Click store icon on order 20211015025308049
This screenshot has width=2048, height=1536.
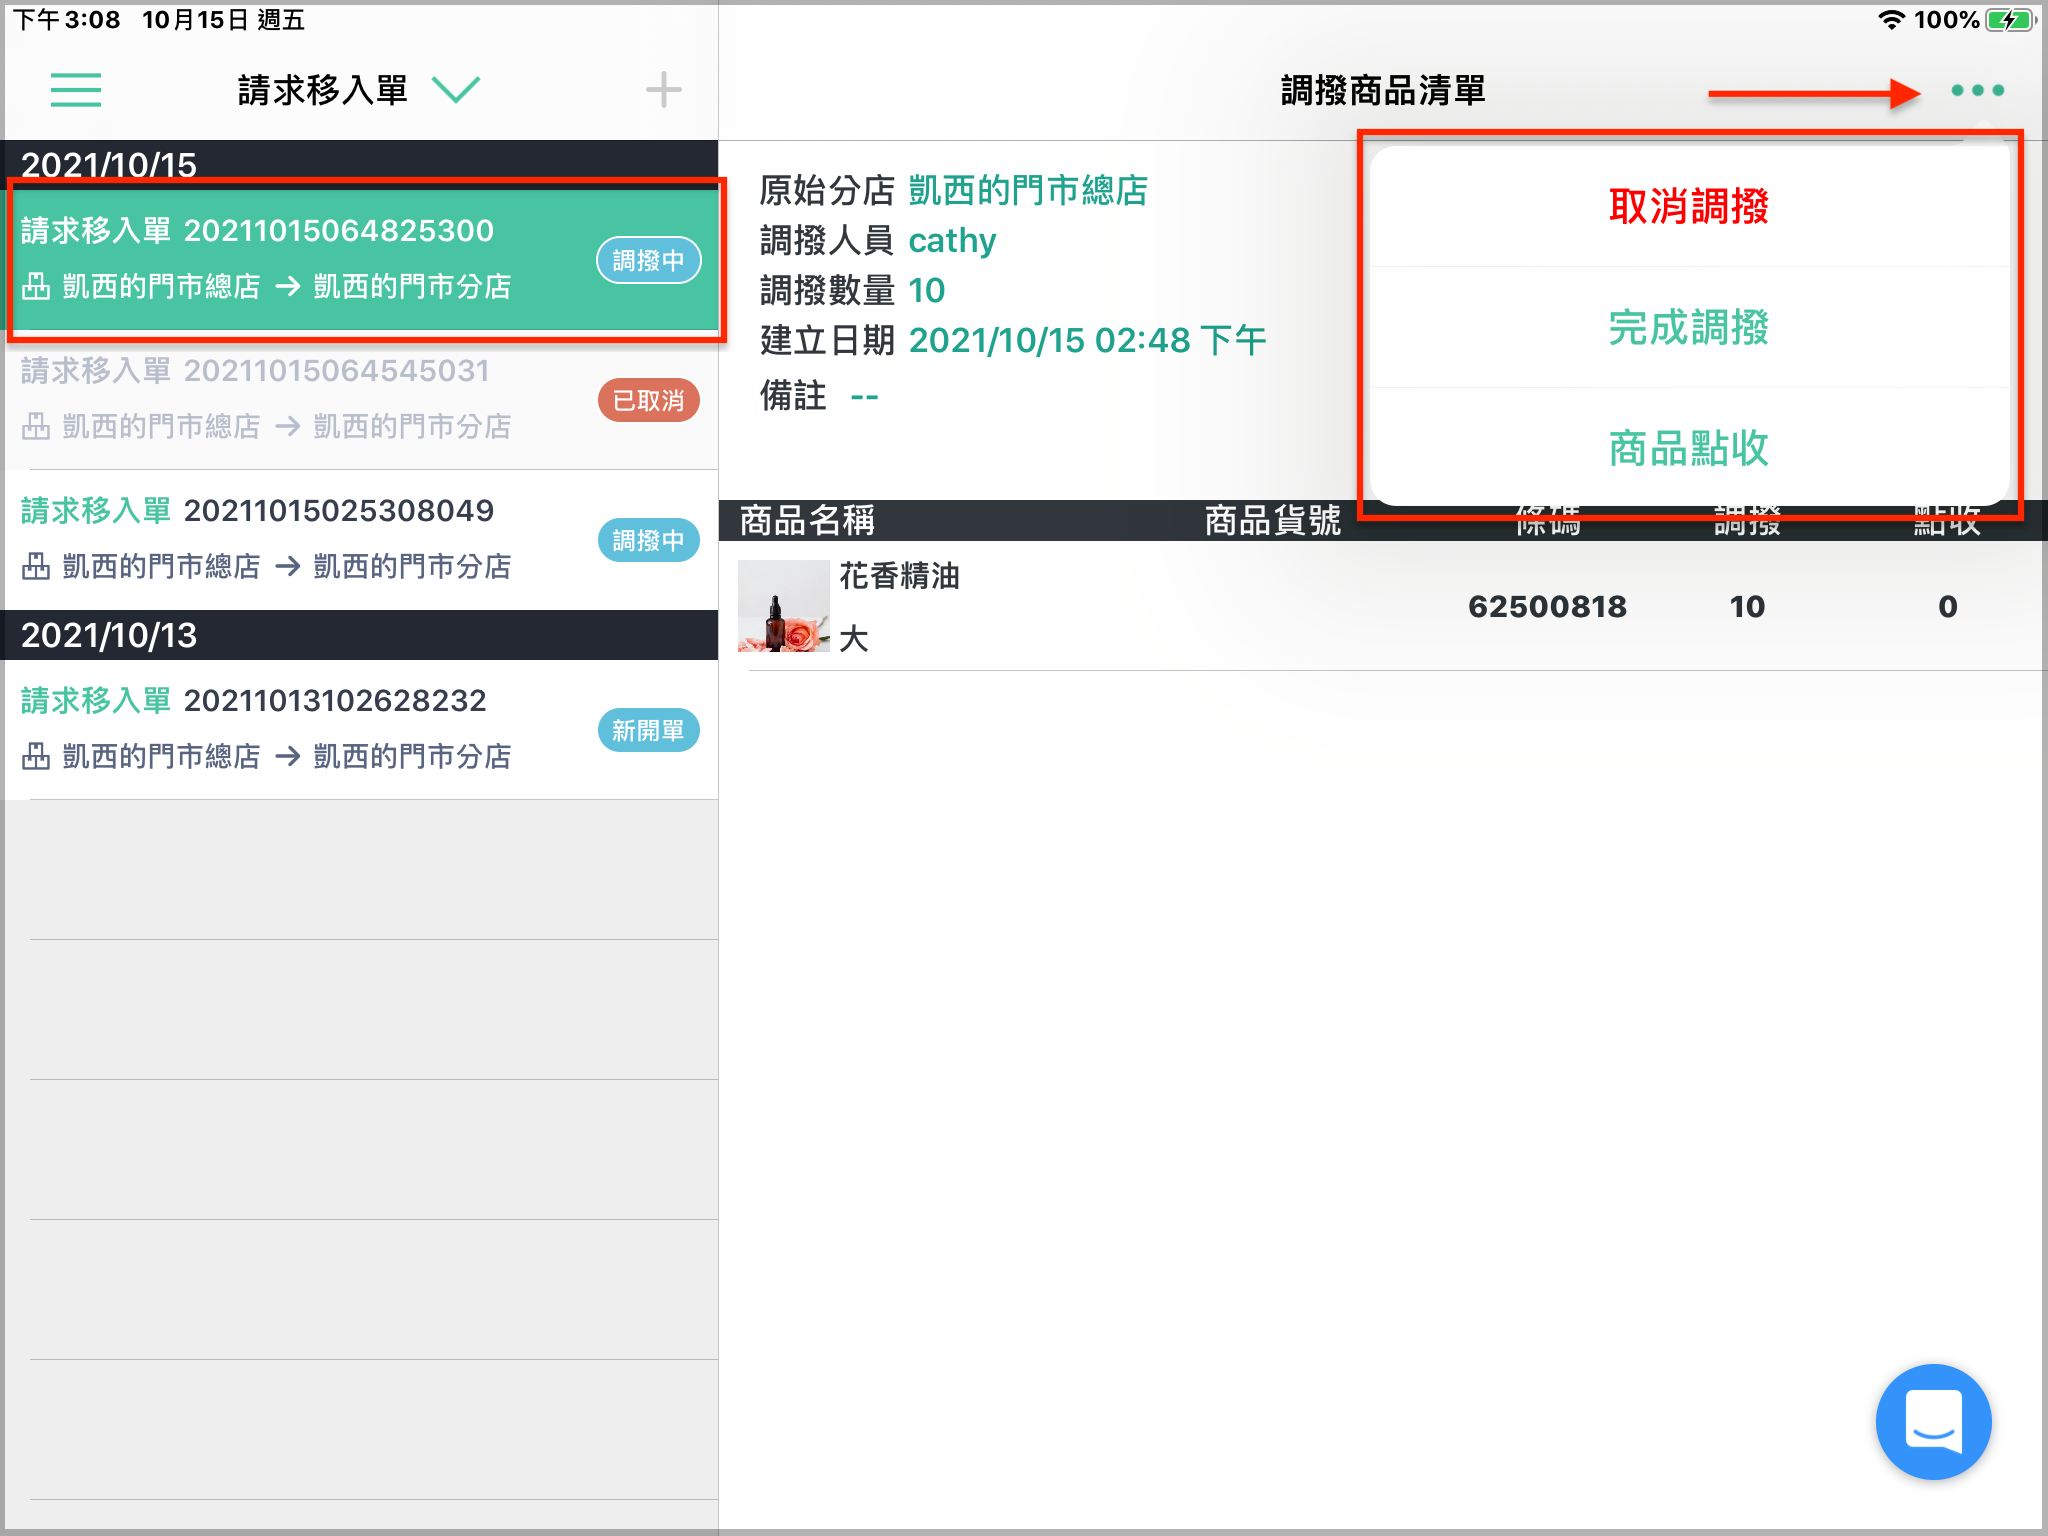[36, 566]
